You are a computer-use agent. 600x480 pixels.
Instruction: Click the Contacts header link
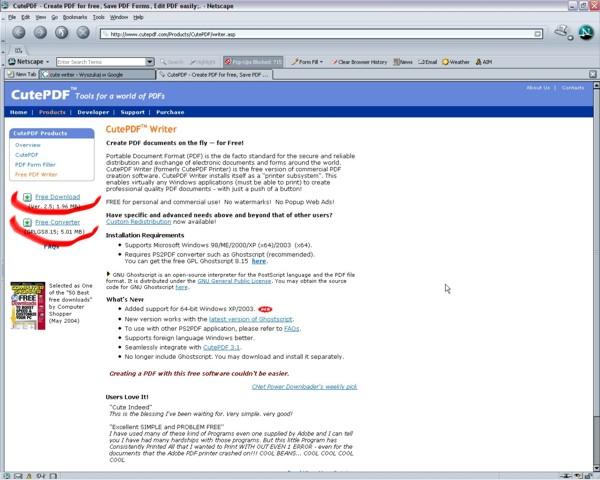tap(572, 88)
